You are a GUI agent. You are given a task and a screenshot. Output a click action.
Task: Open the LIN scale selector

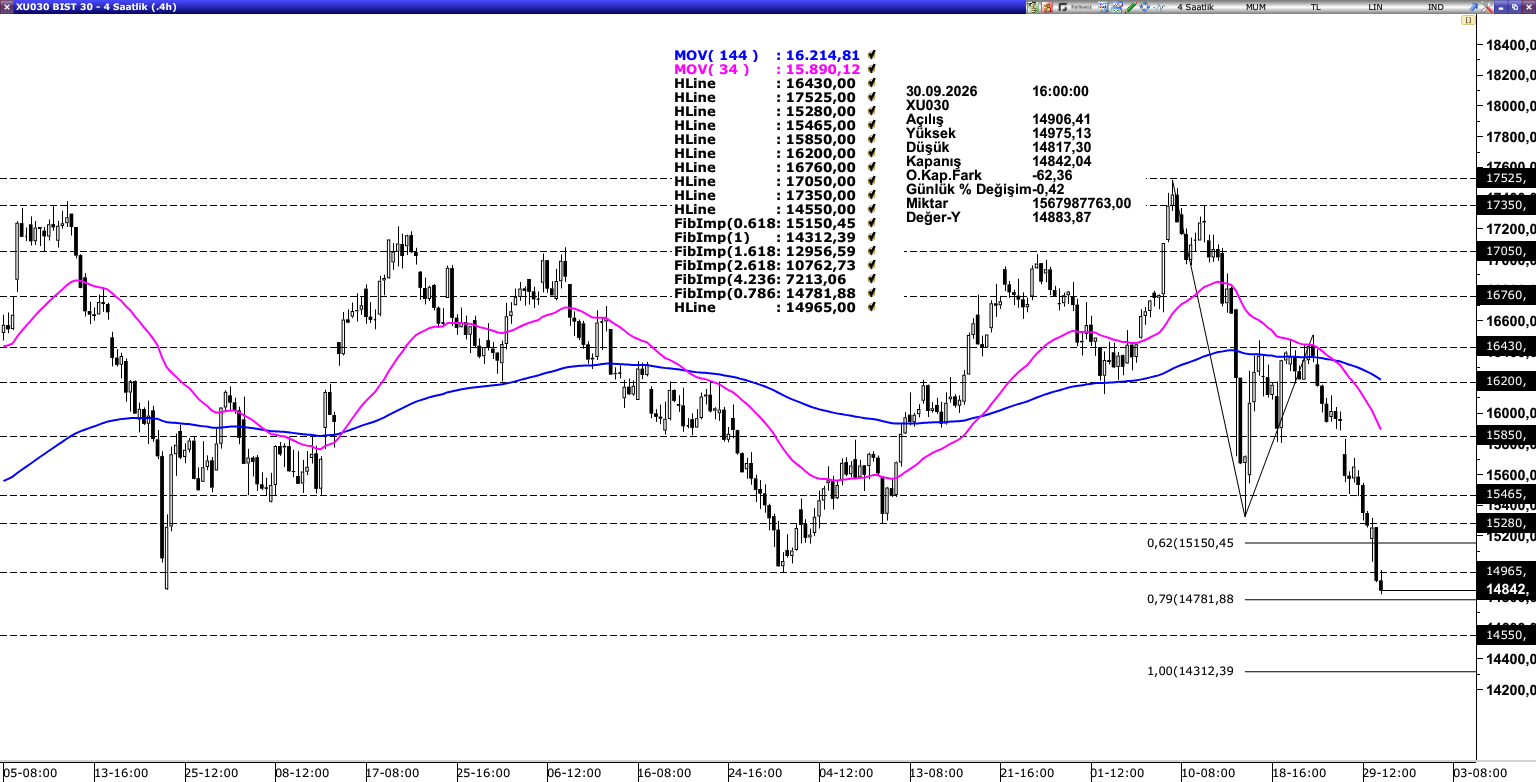coord(1376,7)
